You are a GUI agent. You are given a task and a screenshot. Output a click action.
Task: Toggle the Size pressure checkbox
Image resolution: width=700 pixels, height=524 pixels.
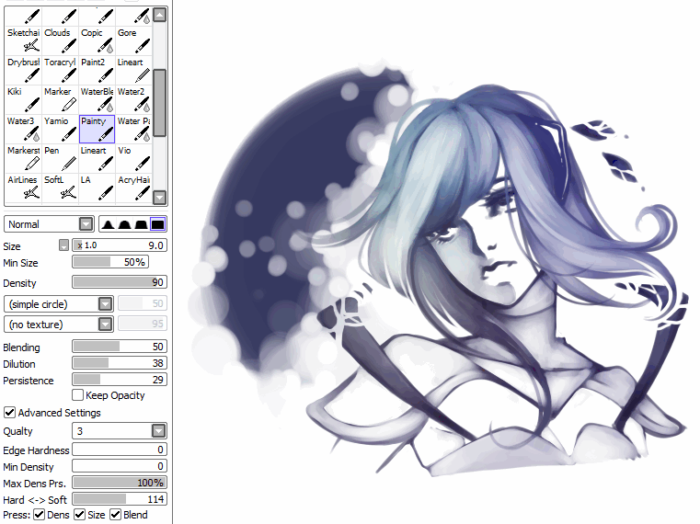click(79, 515)
